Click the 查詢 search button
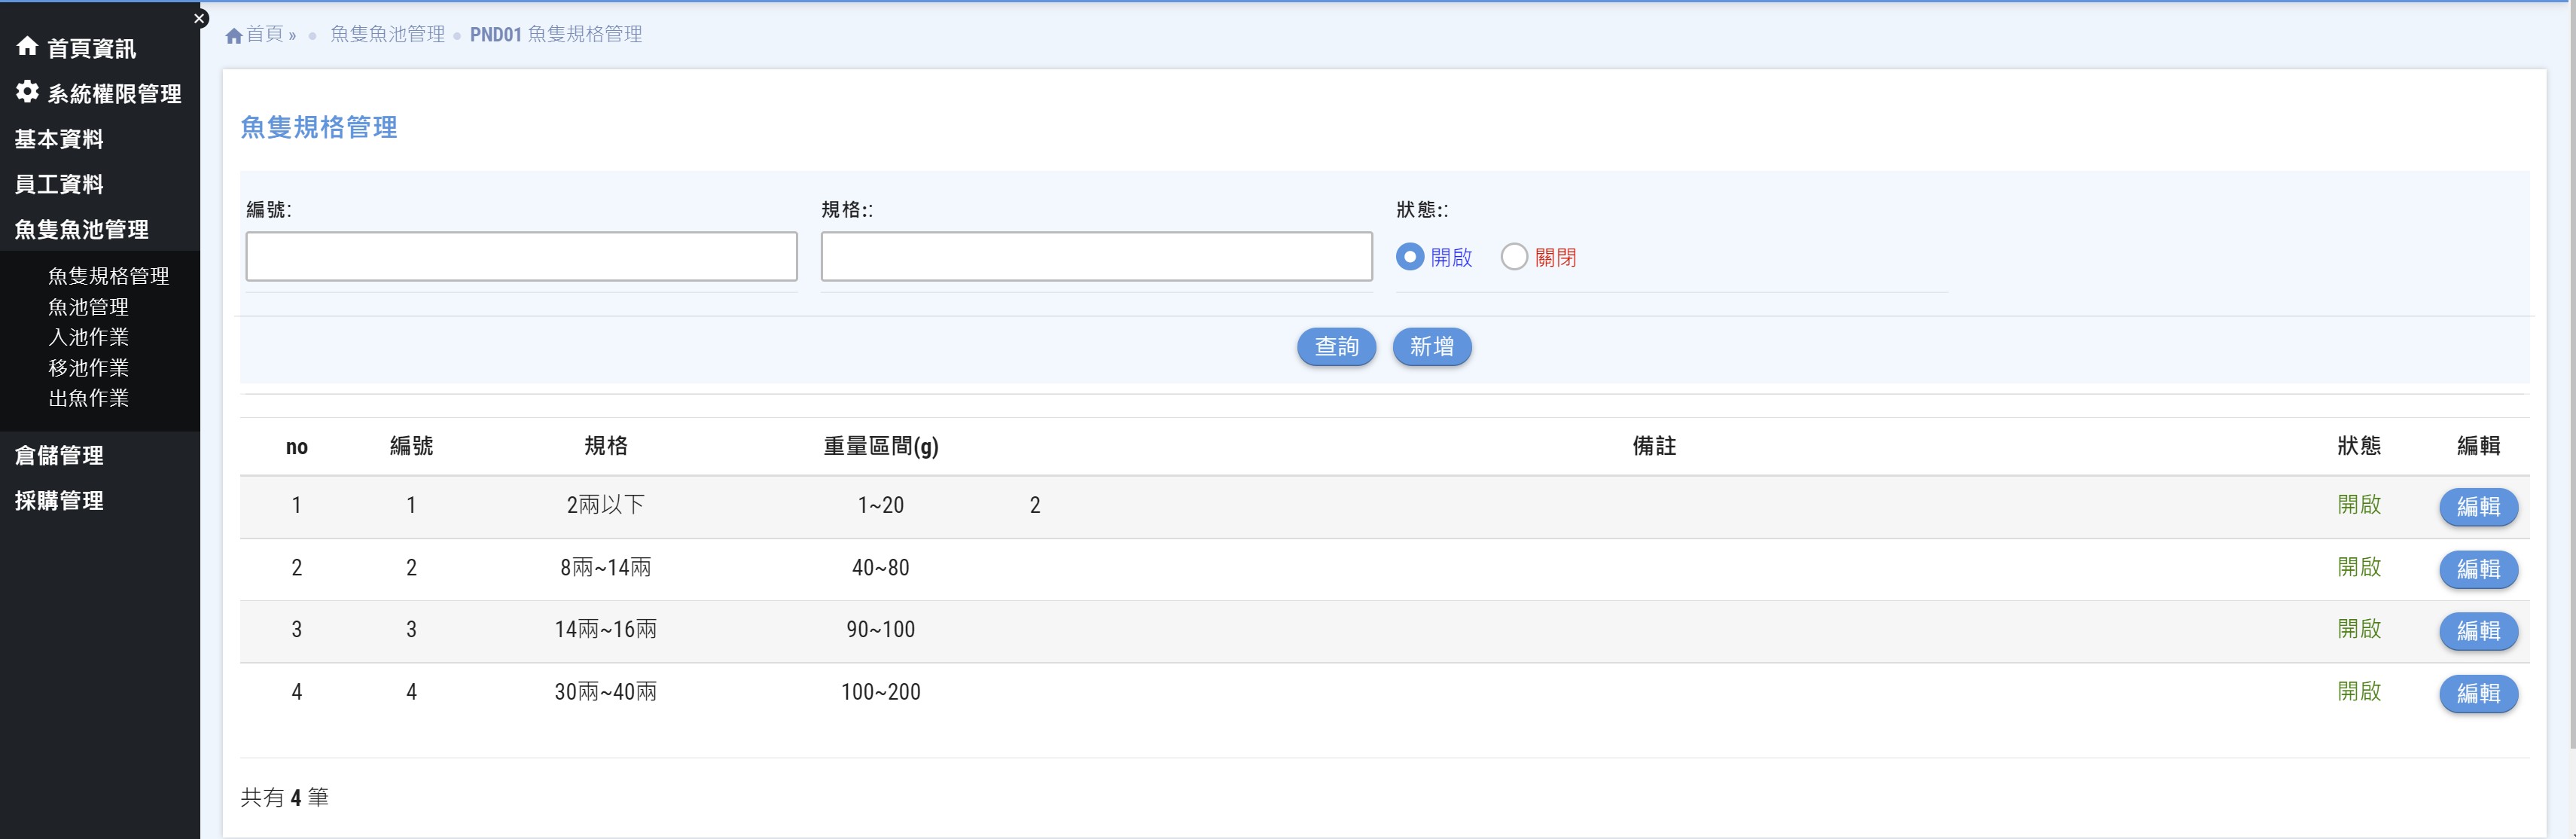The image size is (2576, 839). [1336, 347]
